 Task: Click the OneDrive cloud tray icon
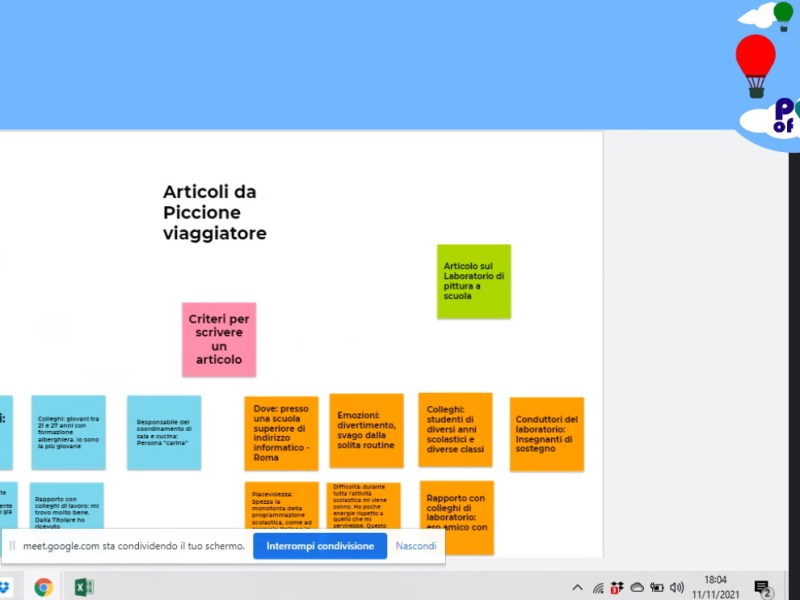(637, 588)
